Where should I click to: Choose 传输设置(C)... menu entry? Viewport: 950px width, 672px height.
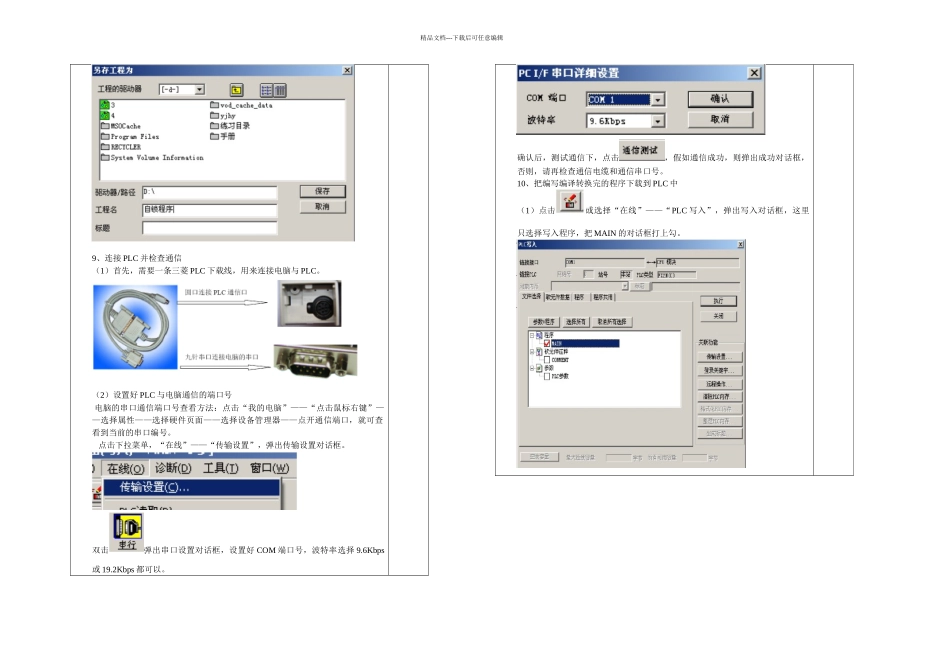click(x=191, y=487)
